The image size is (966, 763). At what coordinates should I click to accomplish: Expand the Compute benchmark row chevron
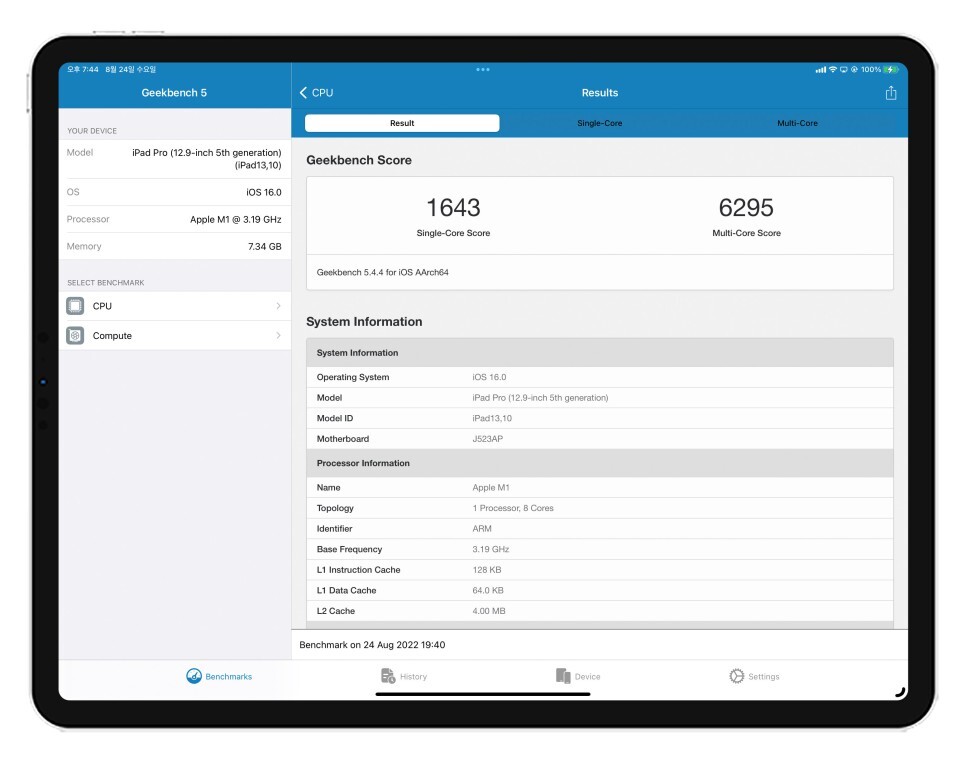[x=278, y=335]
